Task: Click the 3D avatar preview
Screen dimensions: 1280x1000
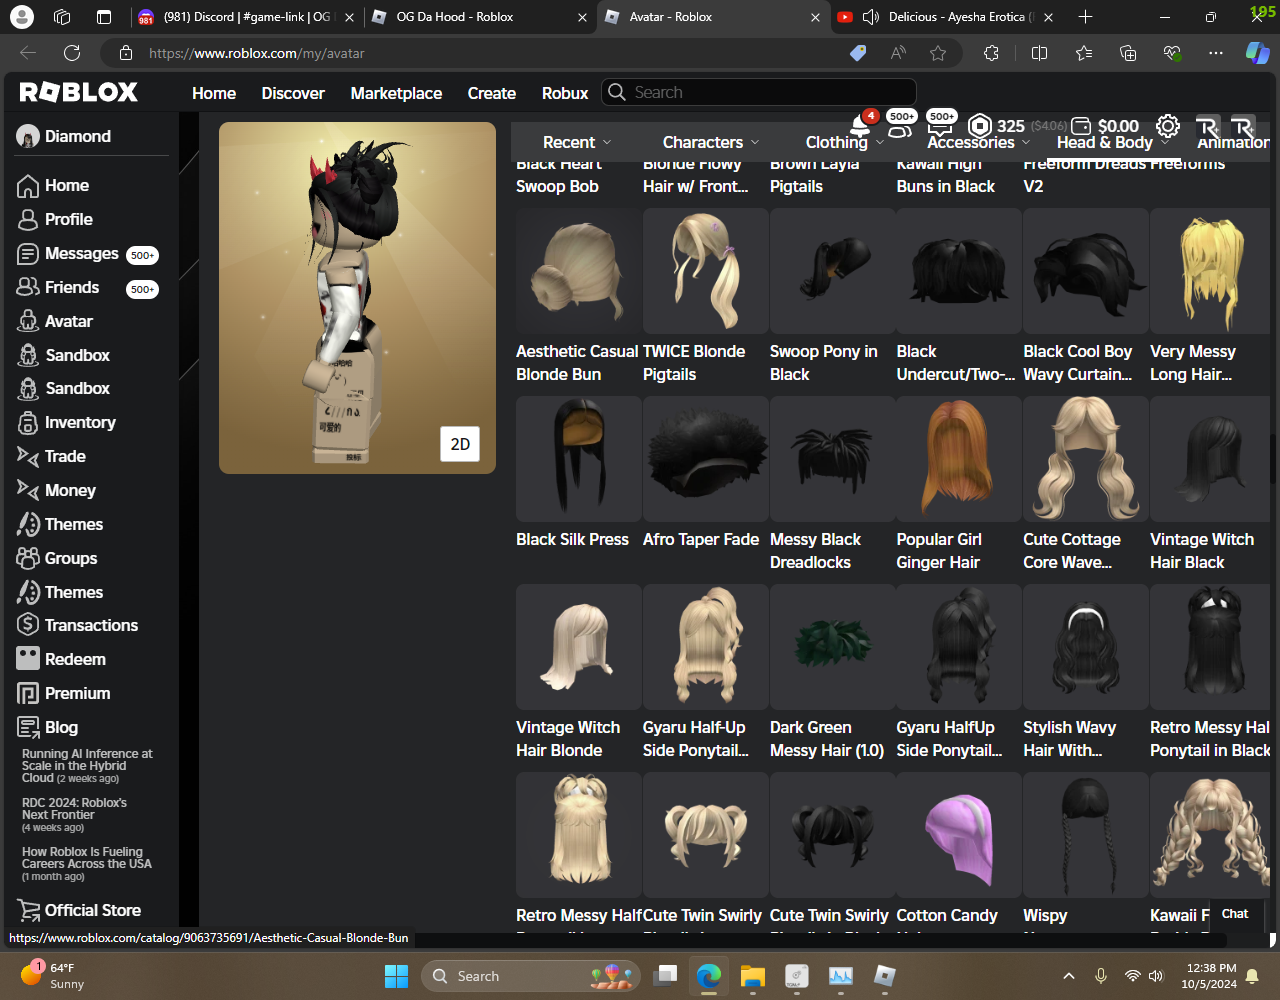Action: [x=357, y=298]
